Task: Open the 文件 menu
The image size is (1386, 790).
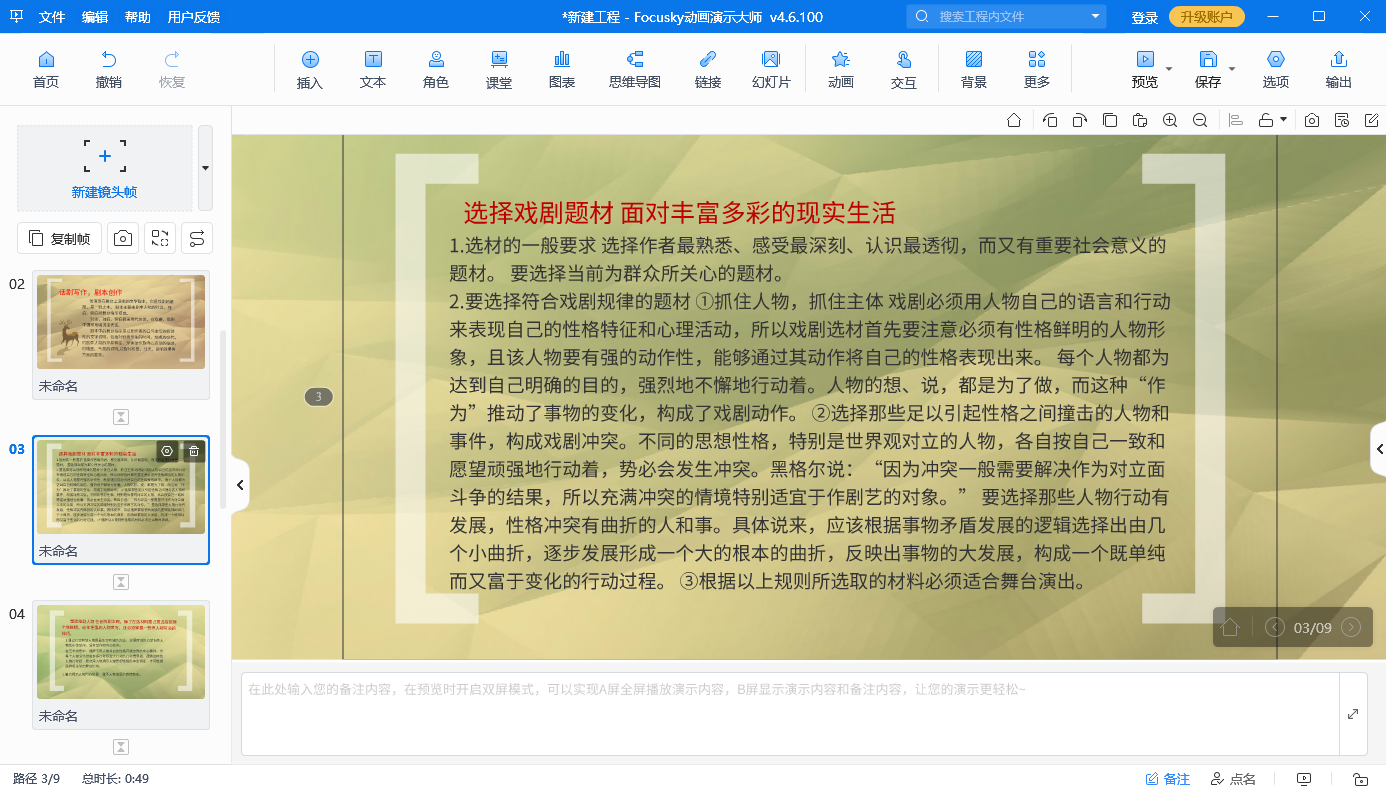Action: pos(52,17)
